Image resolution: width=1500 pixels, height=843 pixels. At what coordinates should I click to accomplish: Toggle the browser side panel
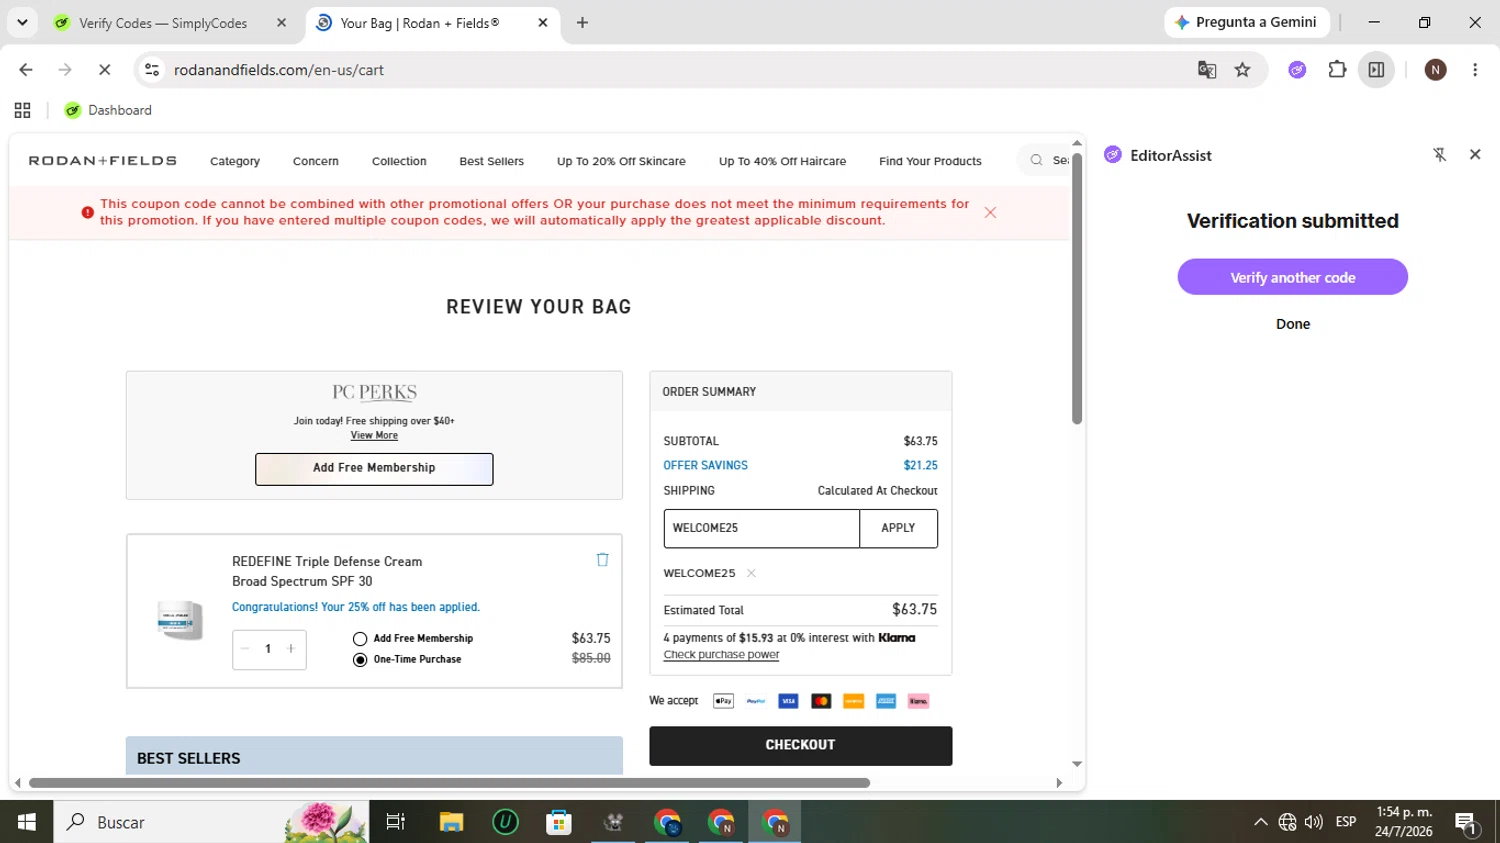tap(1377, 70)
